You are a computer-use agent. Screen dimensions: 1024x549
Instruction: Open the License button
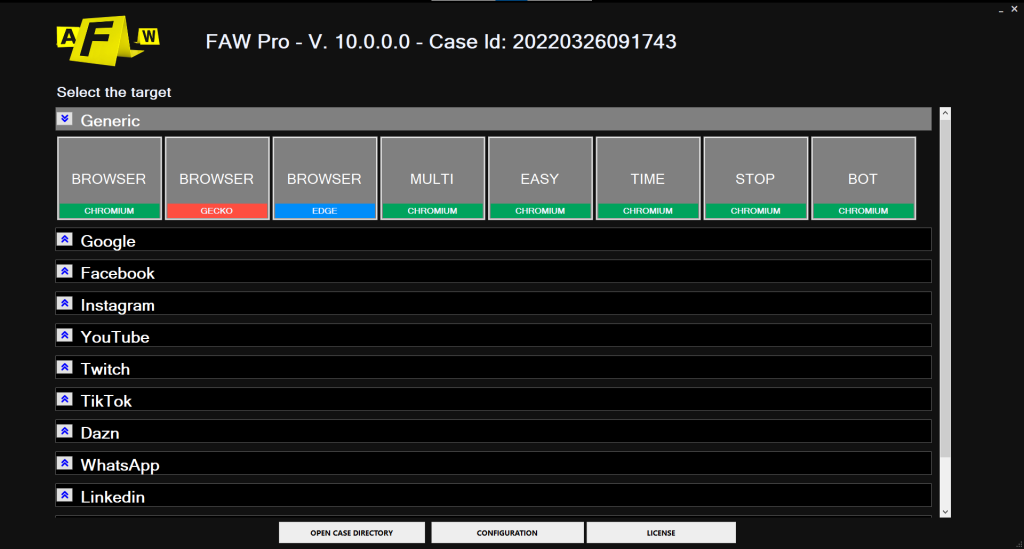coord(661,533)
